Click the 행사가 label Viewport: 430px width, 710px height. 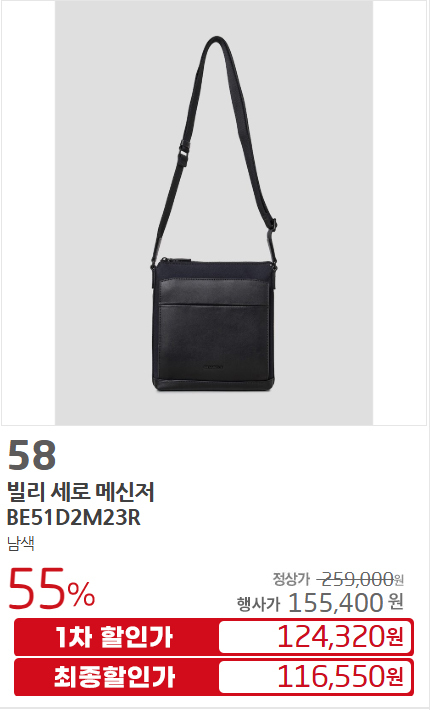(258, 604)
